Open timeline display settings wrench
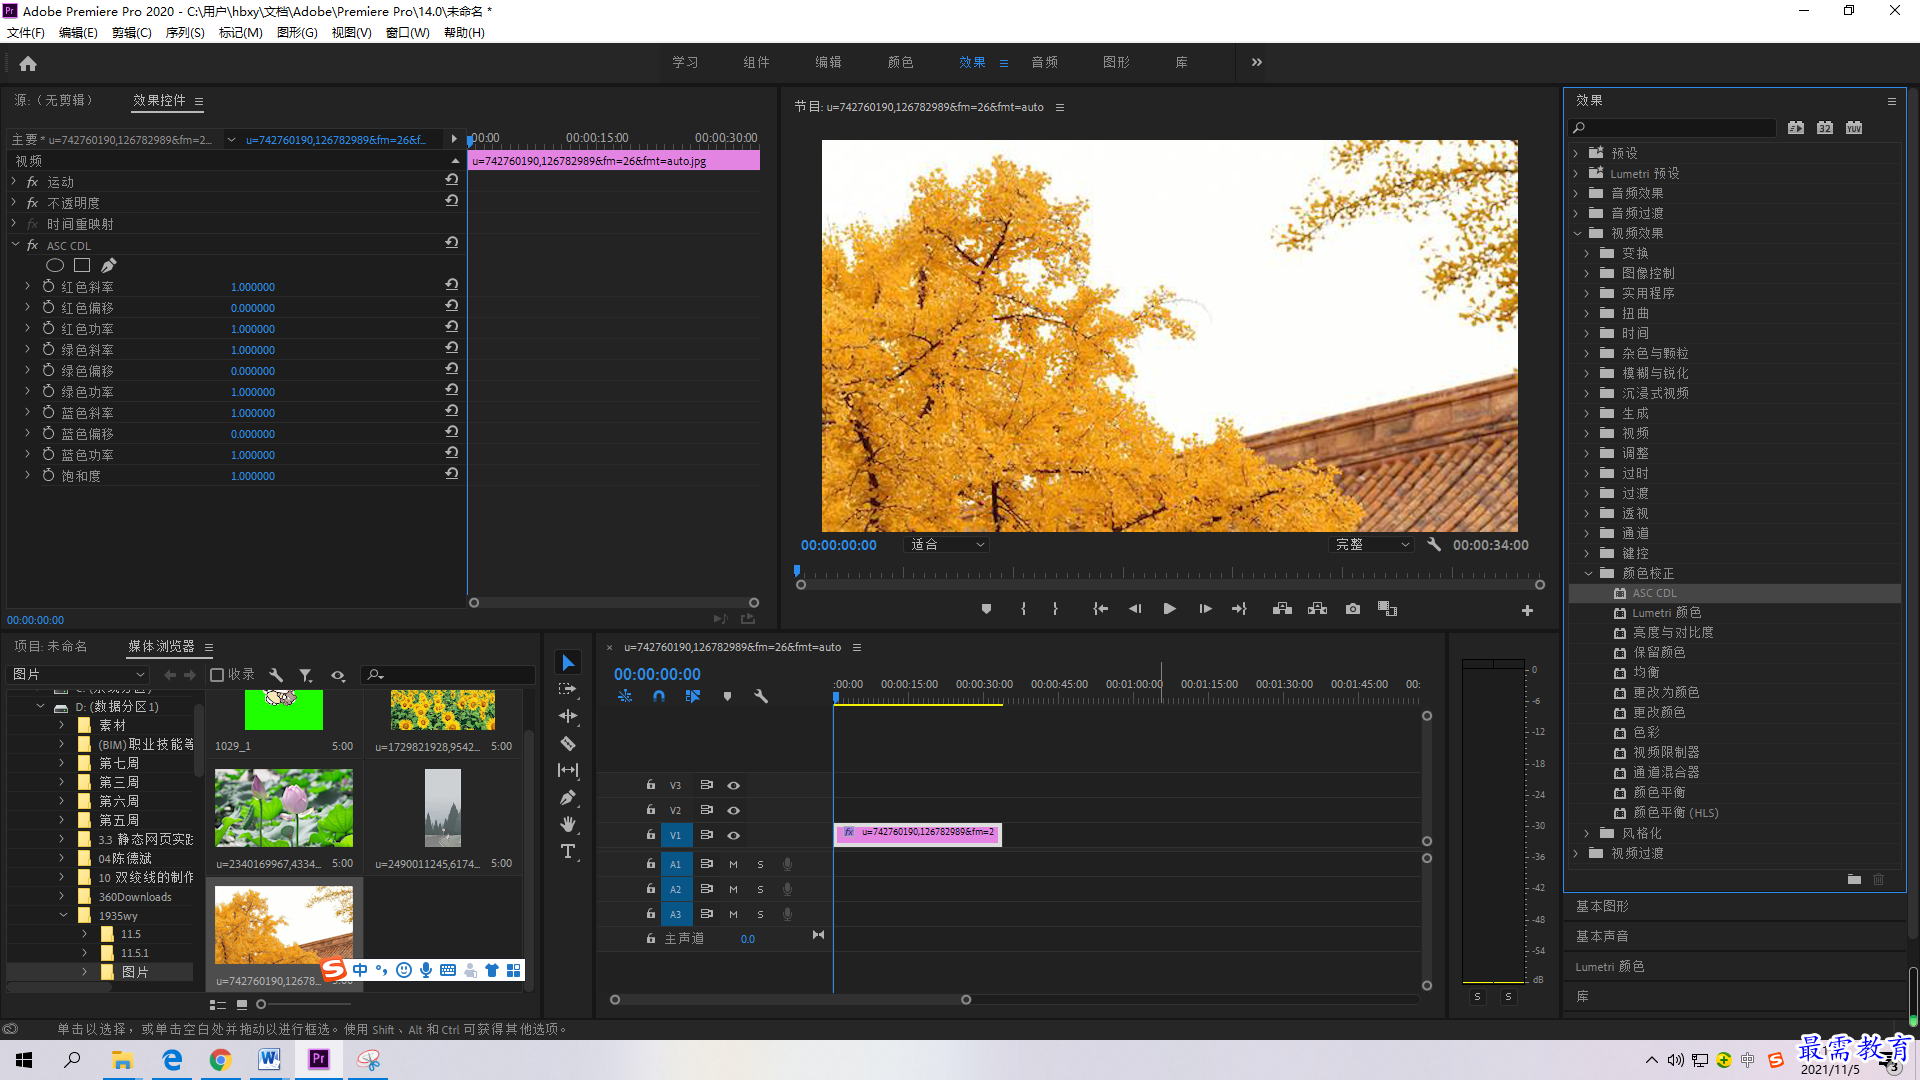 [761, 696]
